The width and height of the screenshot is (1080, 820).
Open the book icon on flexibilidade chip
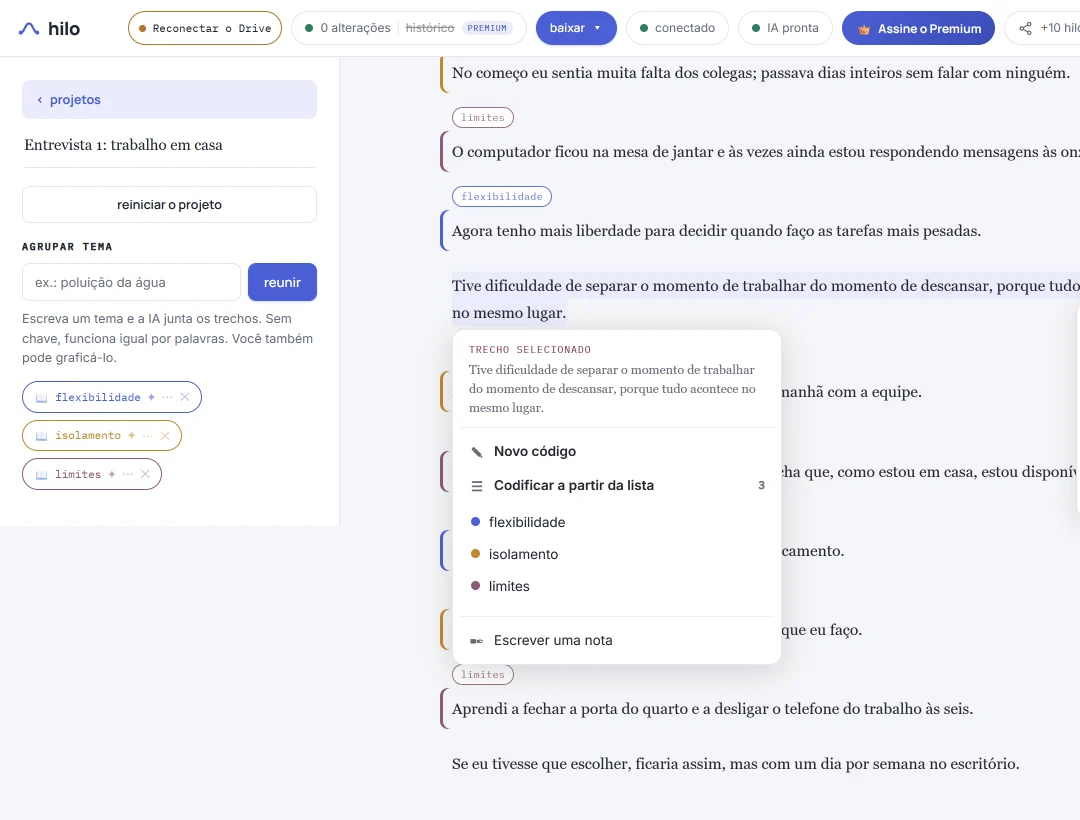41,398
